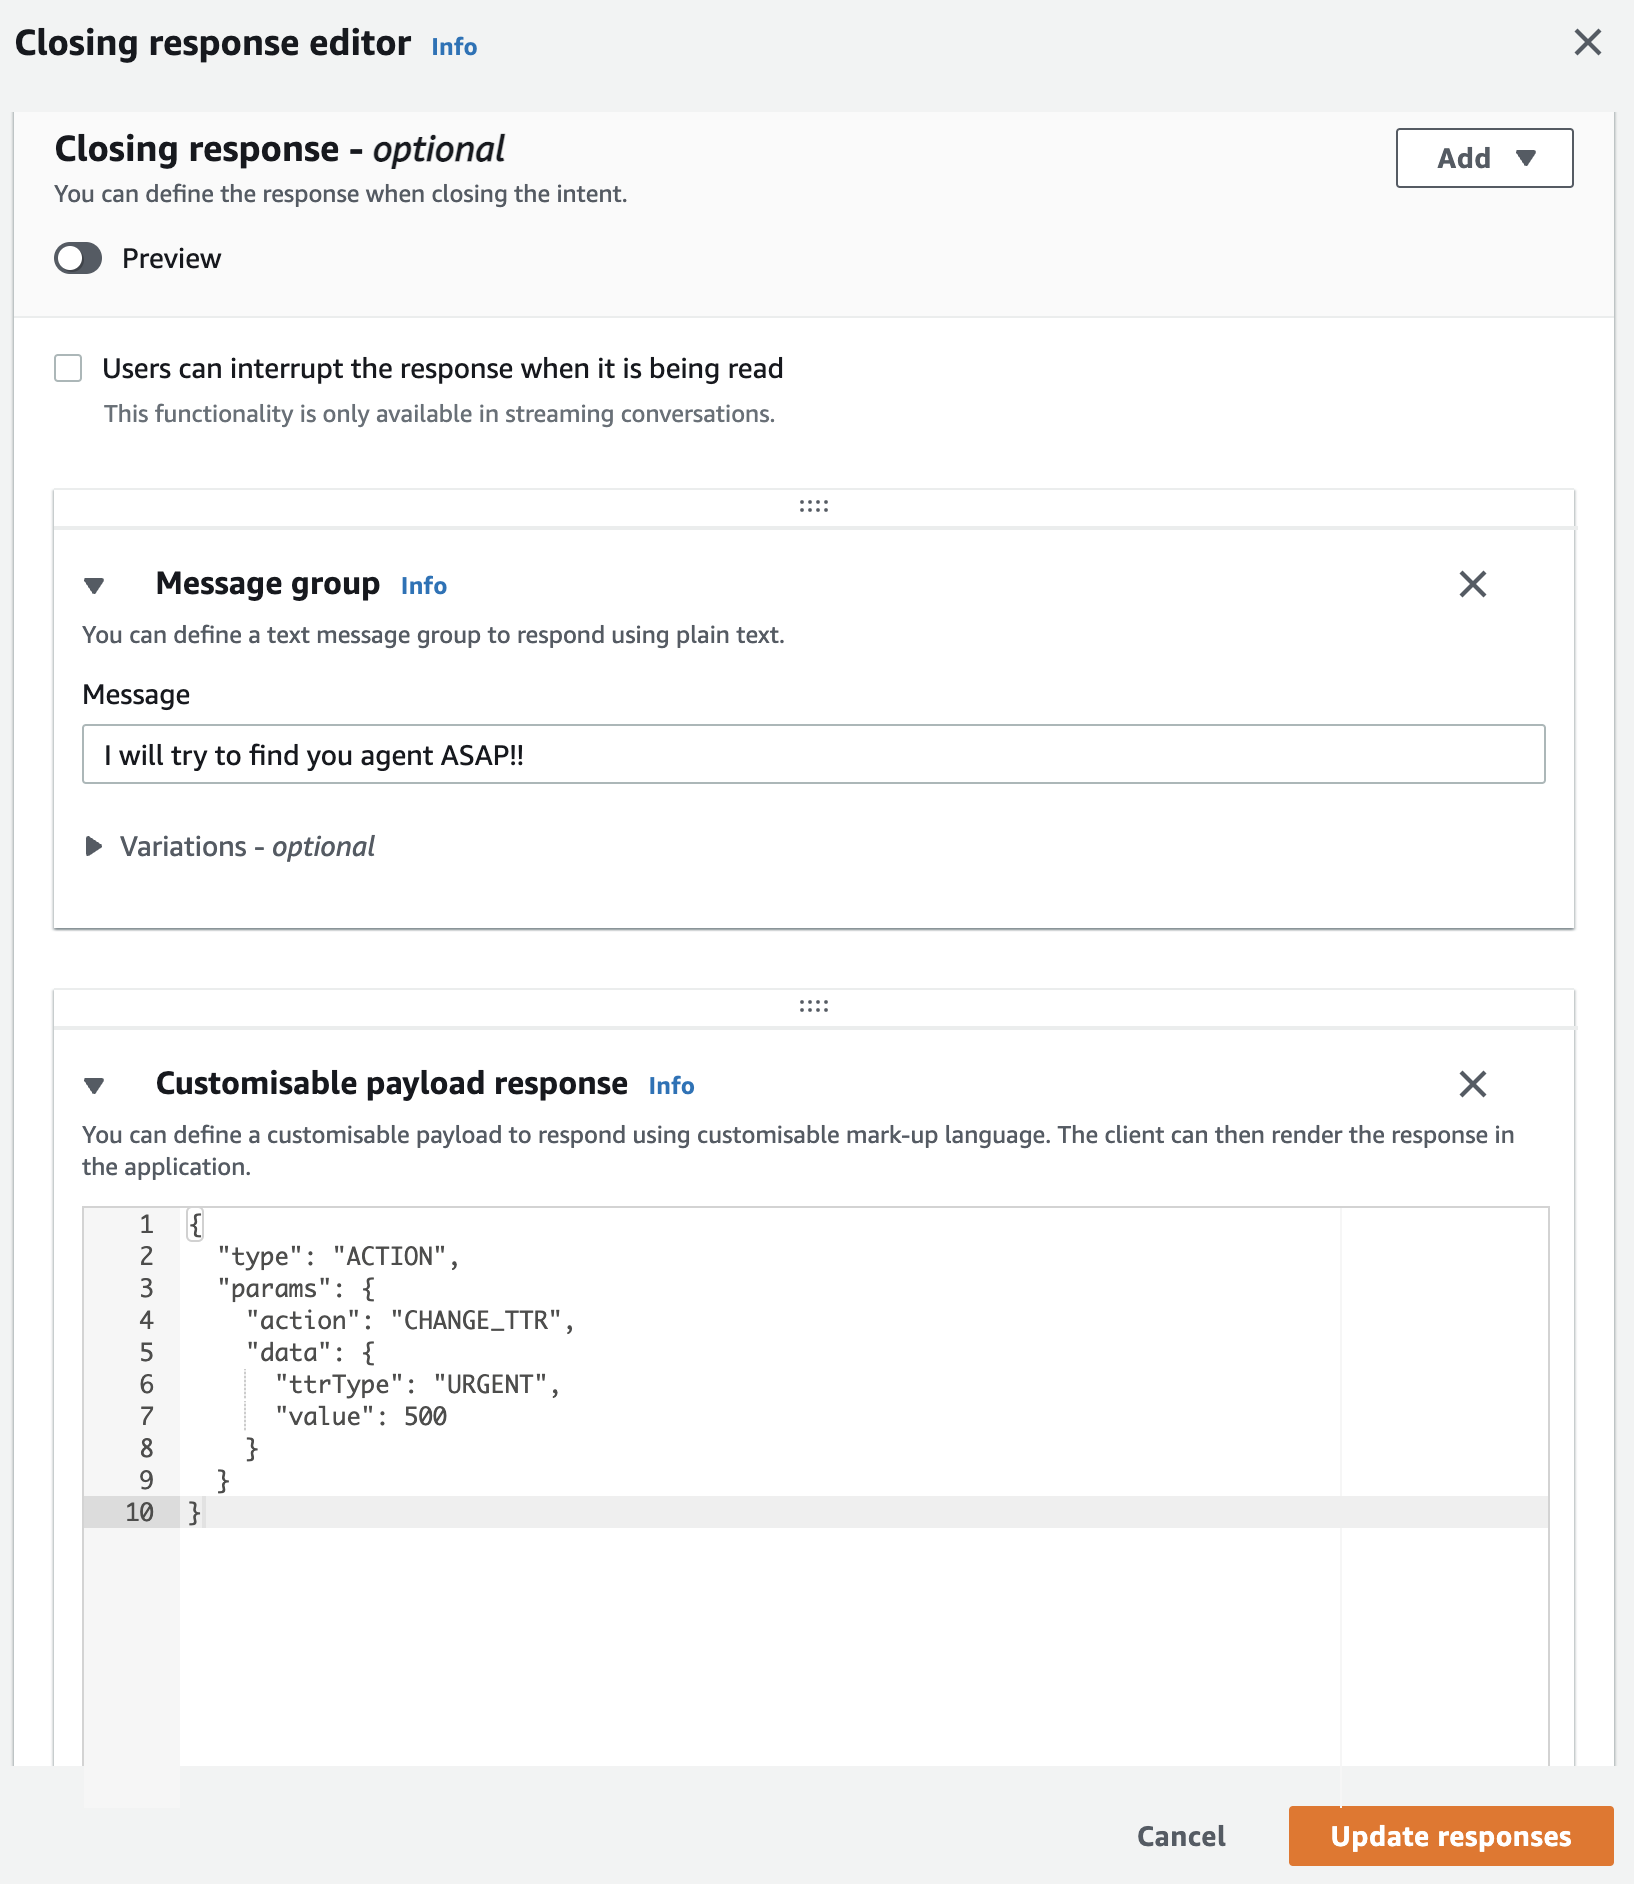The height and width of the screenshot is (1884, 1634).
Task: Open Info link beside Closing response editor
Action: tap(454, 47)
